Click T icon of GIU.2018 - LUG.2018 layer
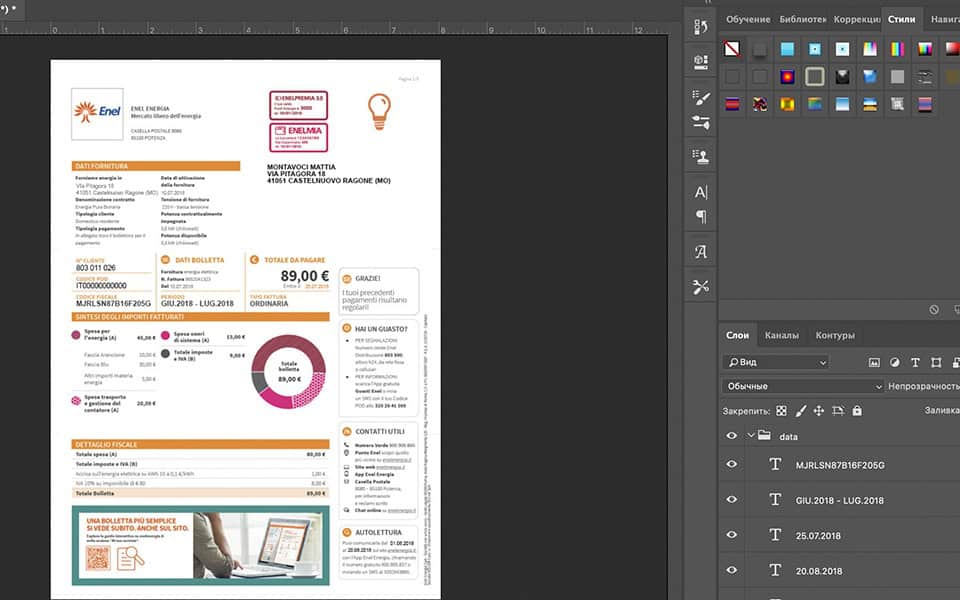Image resolution: width=960 pixels, height=600 pixels. (775, 500)
